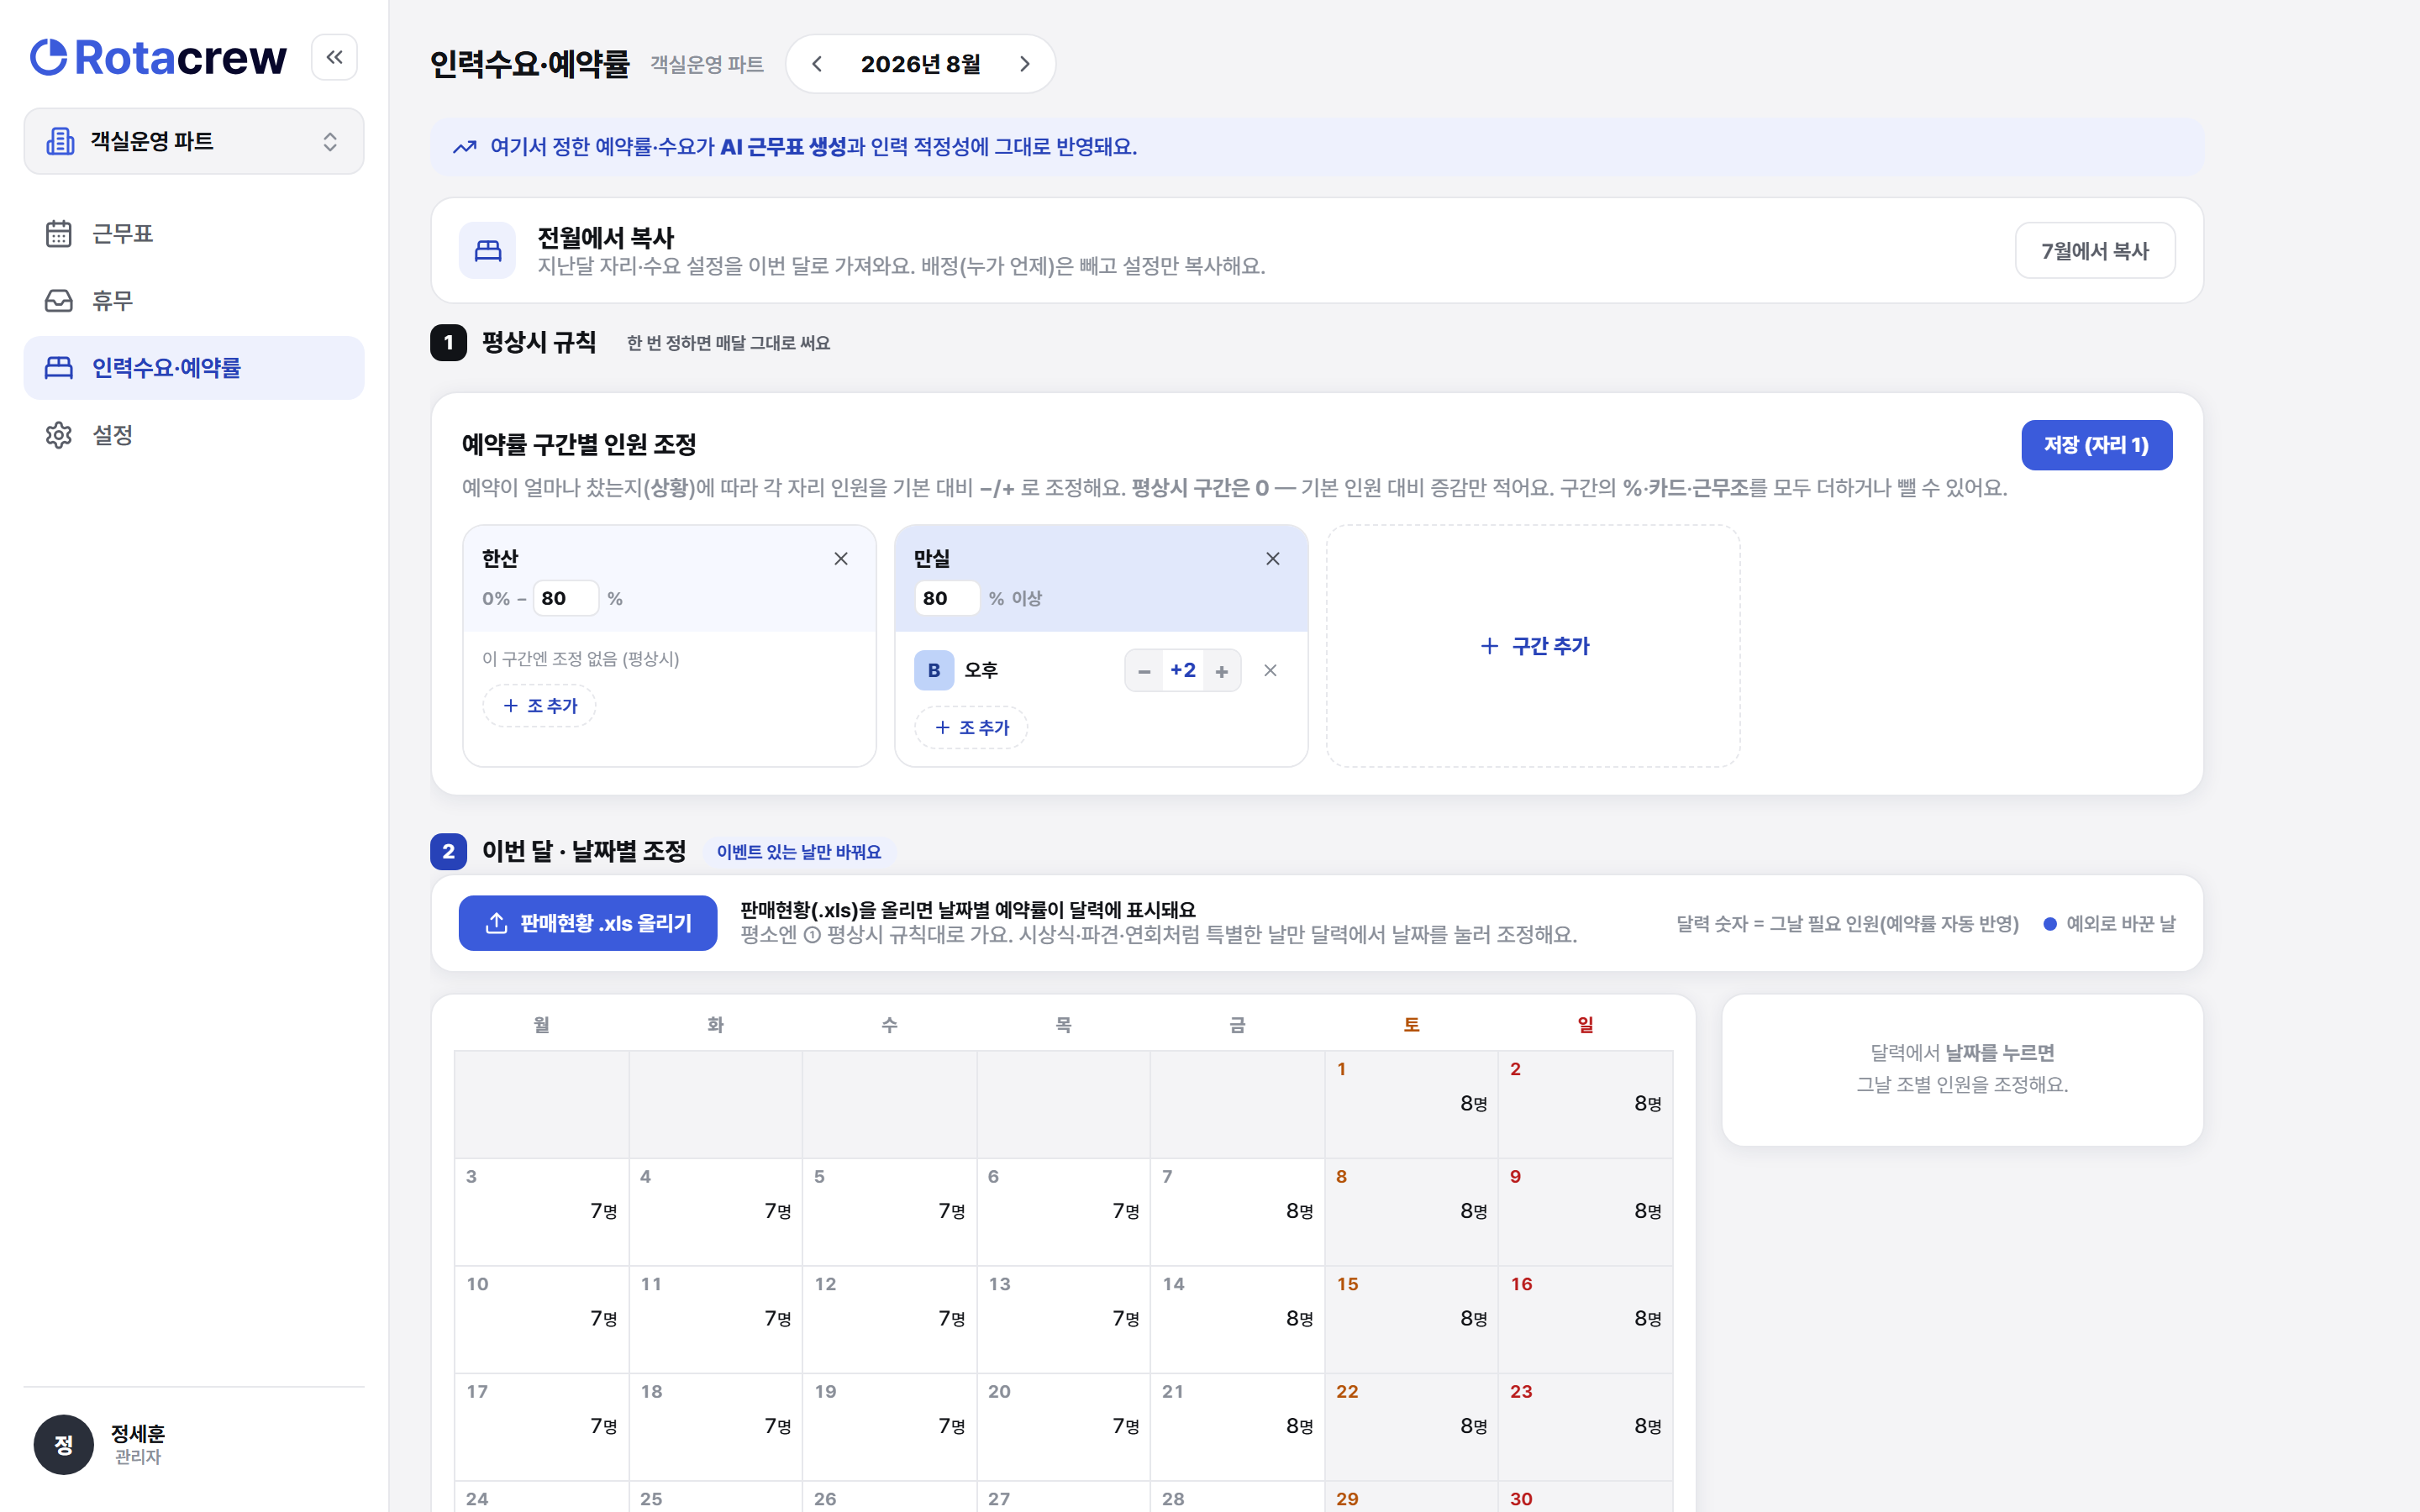Remove the 만실 range card
The height and width of the screenshot is (1512, 2420).
[1273, 559]
